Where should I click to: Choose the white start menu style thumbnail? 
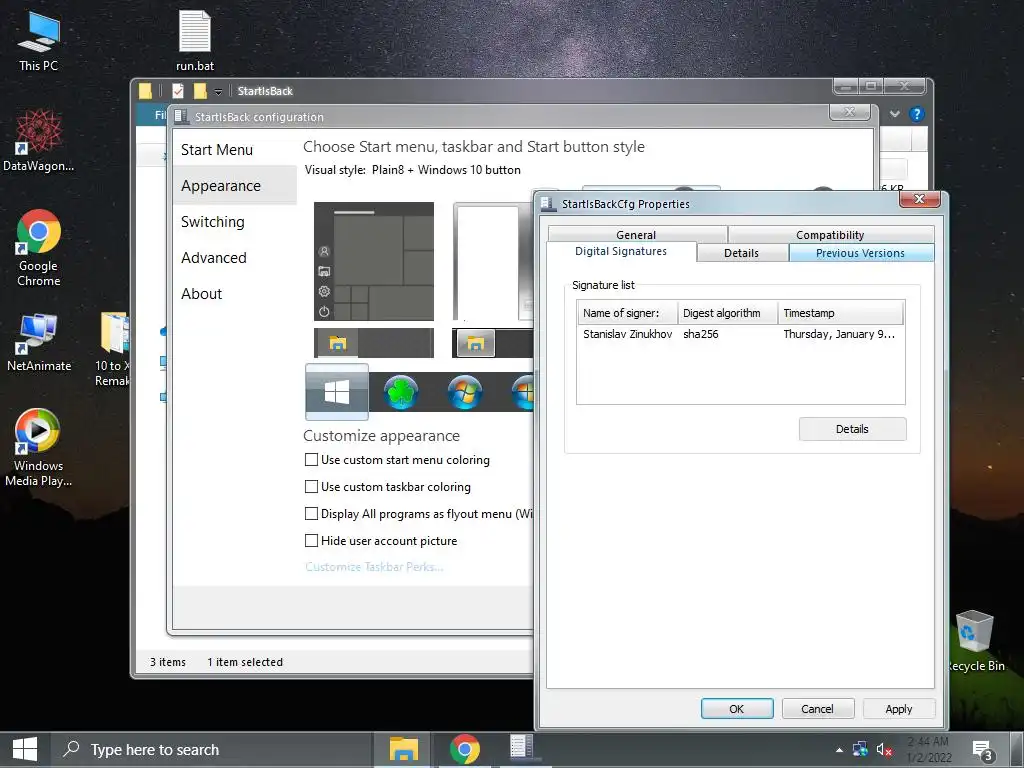click(x=493, y=261)
